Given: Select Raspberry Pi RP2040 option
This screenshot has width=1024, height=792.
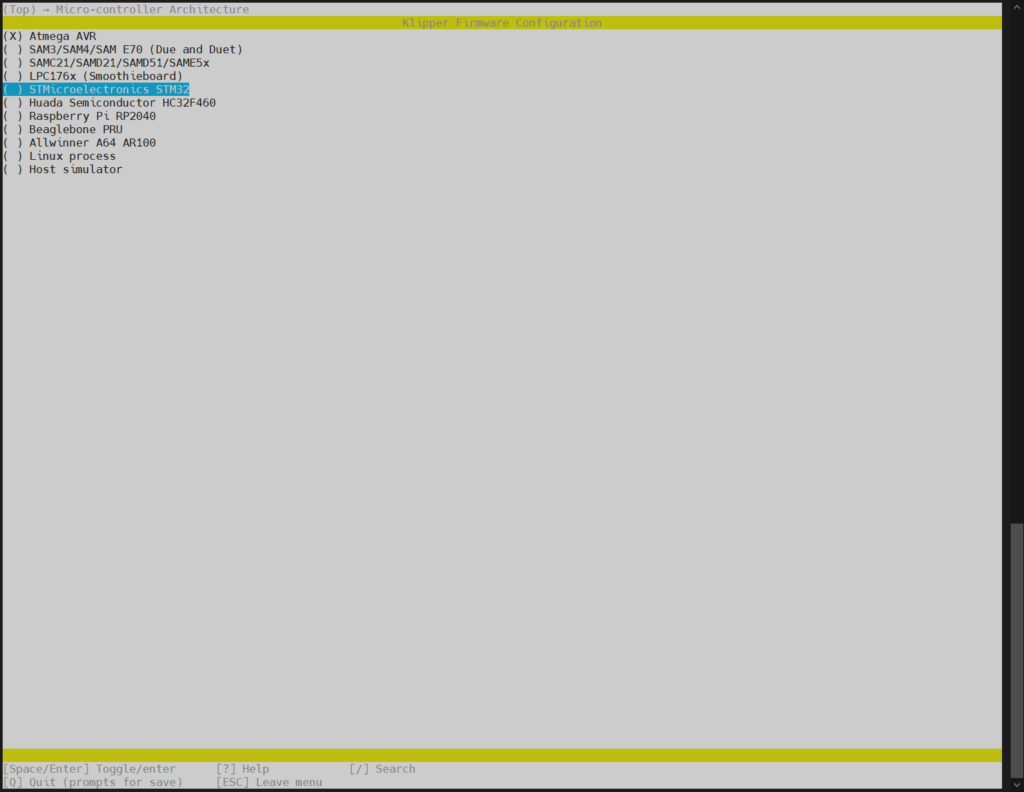Looking at the screenshot, I should (79, 116).
